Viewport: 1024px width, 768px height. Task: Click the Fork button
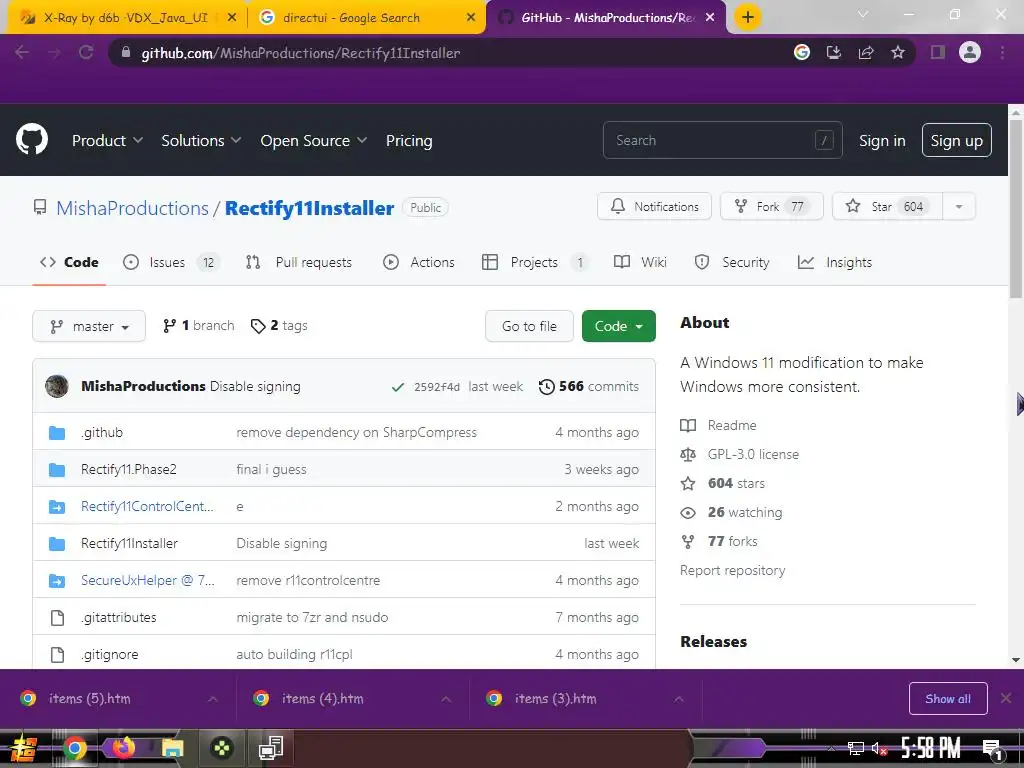point(771,206)
